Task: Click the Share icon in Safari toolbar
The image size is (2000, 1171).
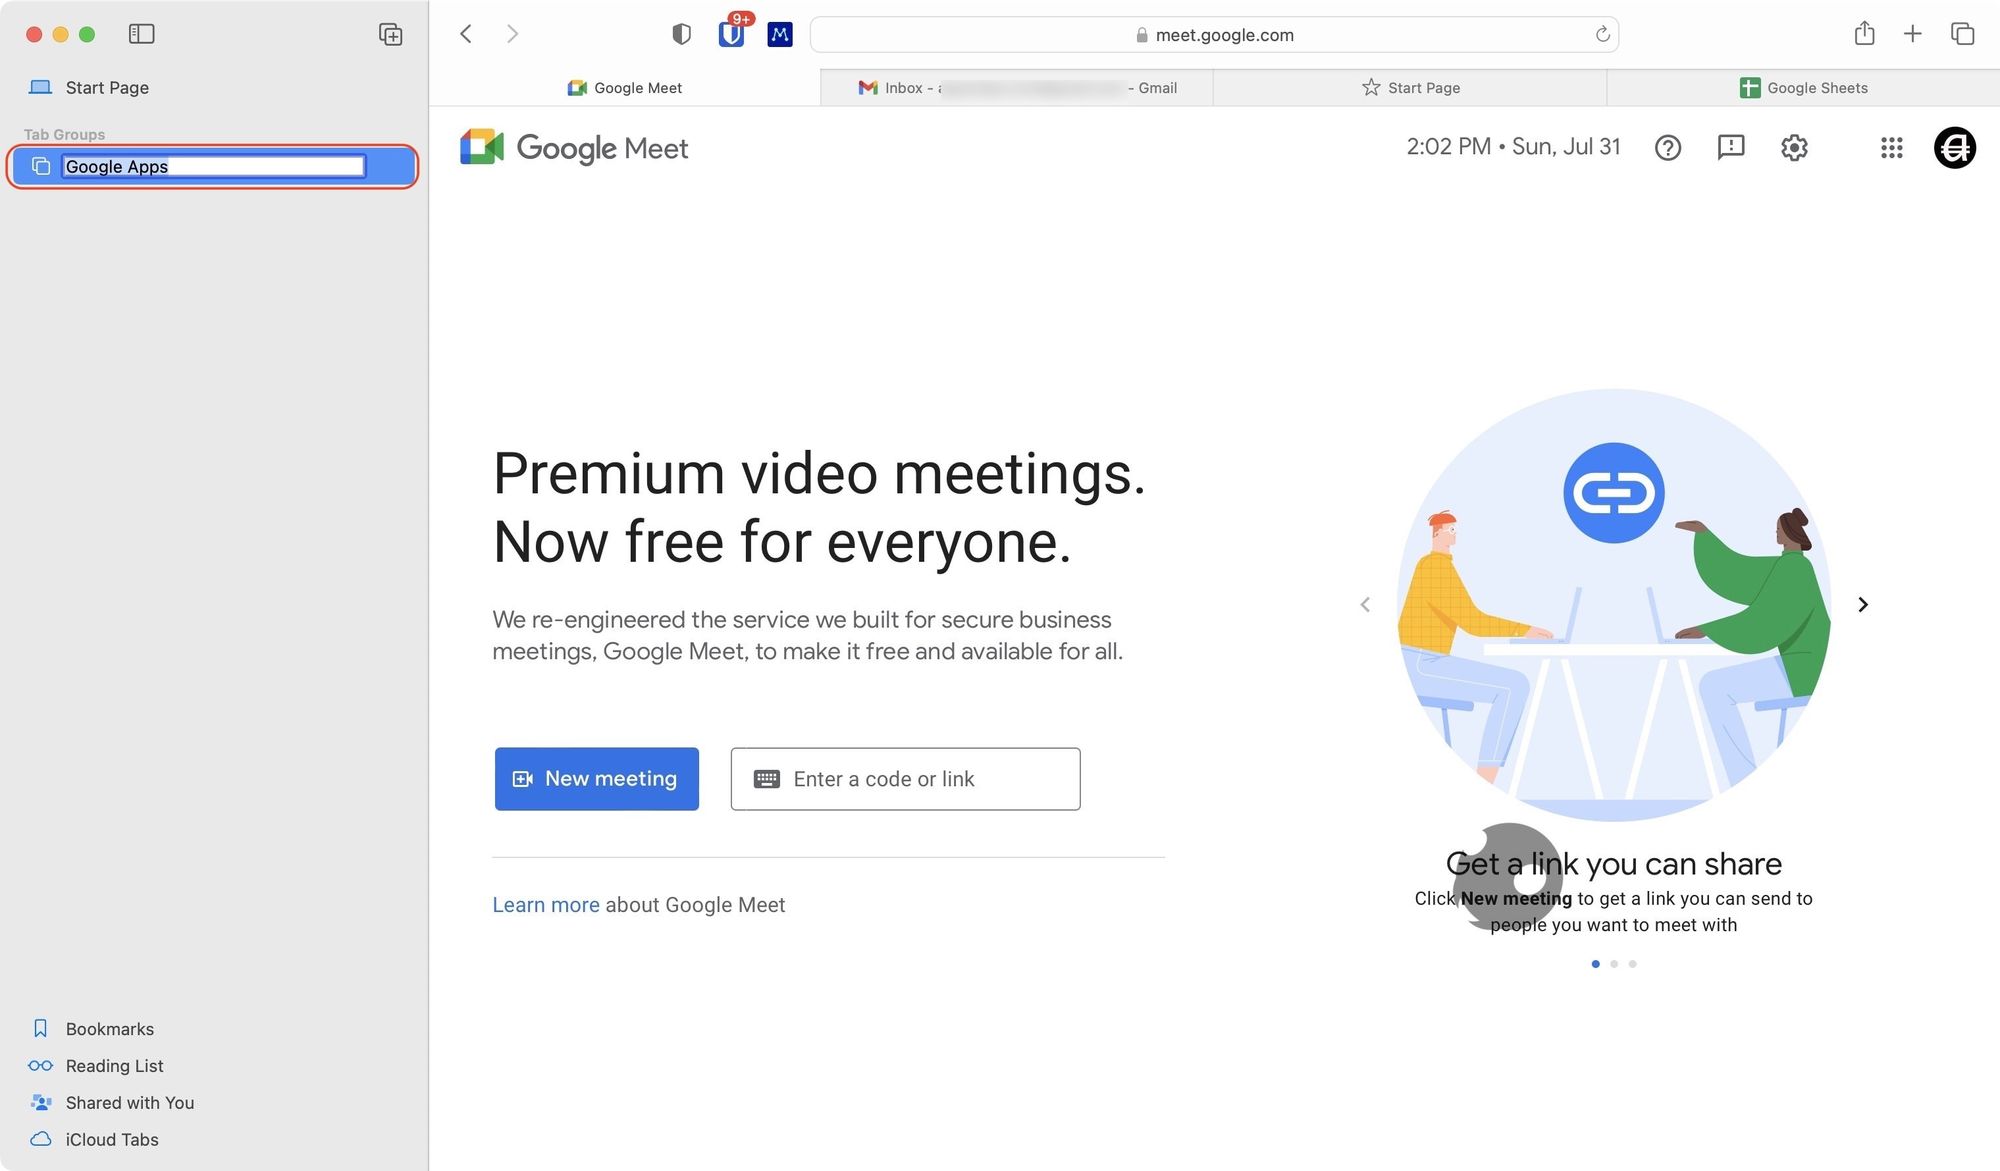Action: (1864, 34)
